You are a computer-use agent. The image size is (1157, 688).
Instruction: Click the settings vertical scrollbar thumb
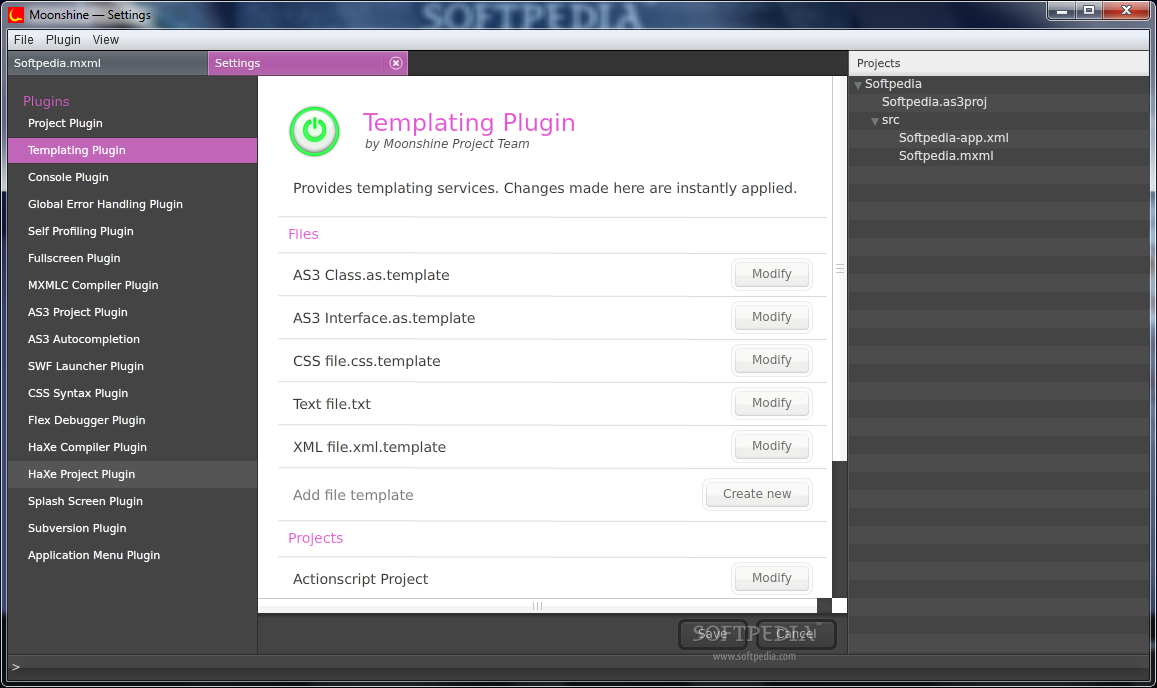840,269
